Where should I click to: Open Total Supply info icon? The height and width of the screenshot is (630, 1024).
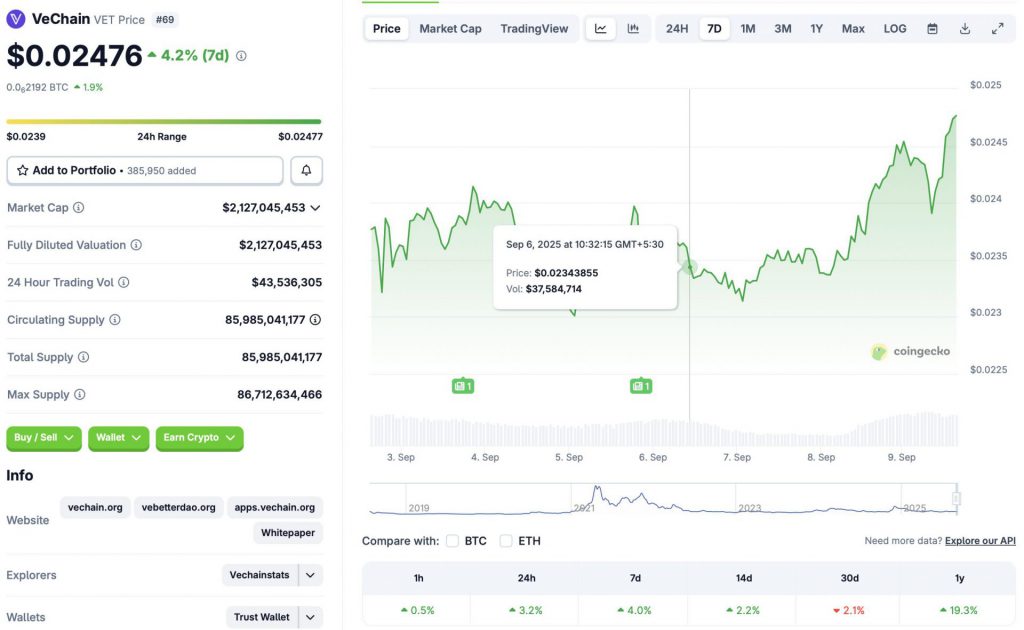(84, 357)
